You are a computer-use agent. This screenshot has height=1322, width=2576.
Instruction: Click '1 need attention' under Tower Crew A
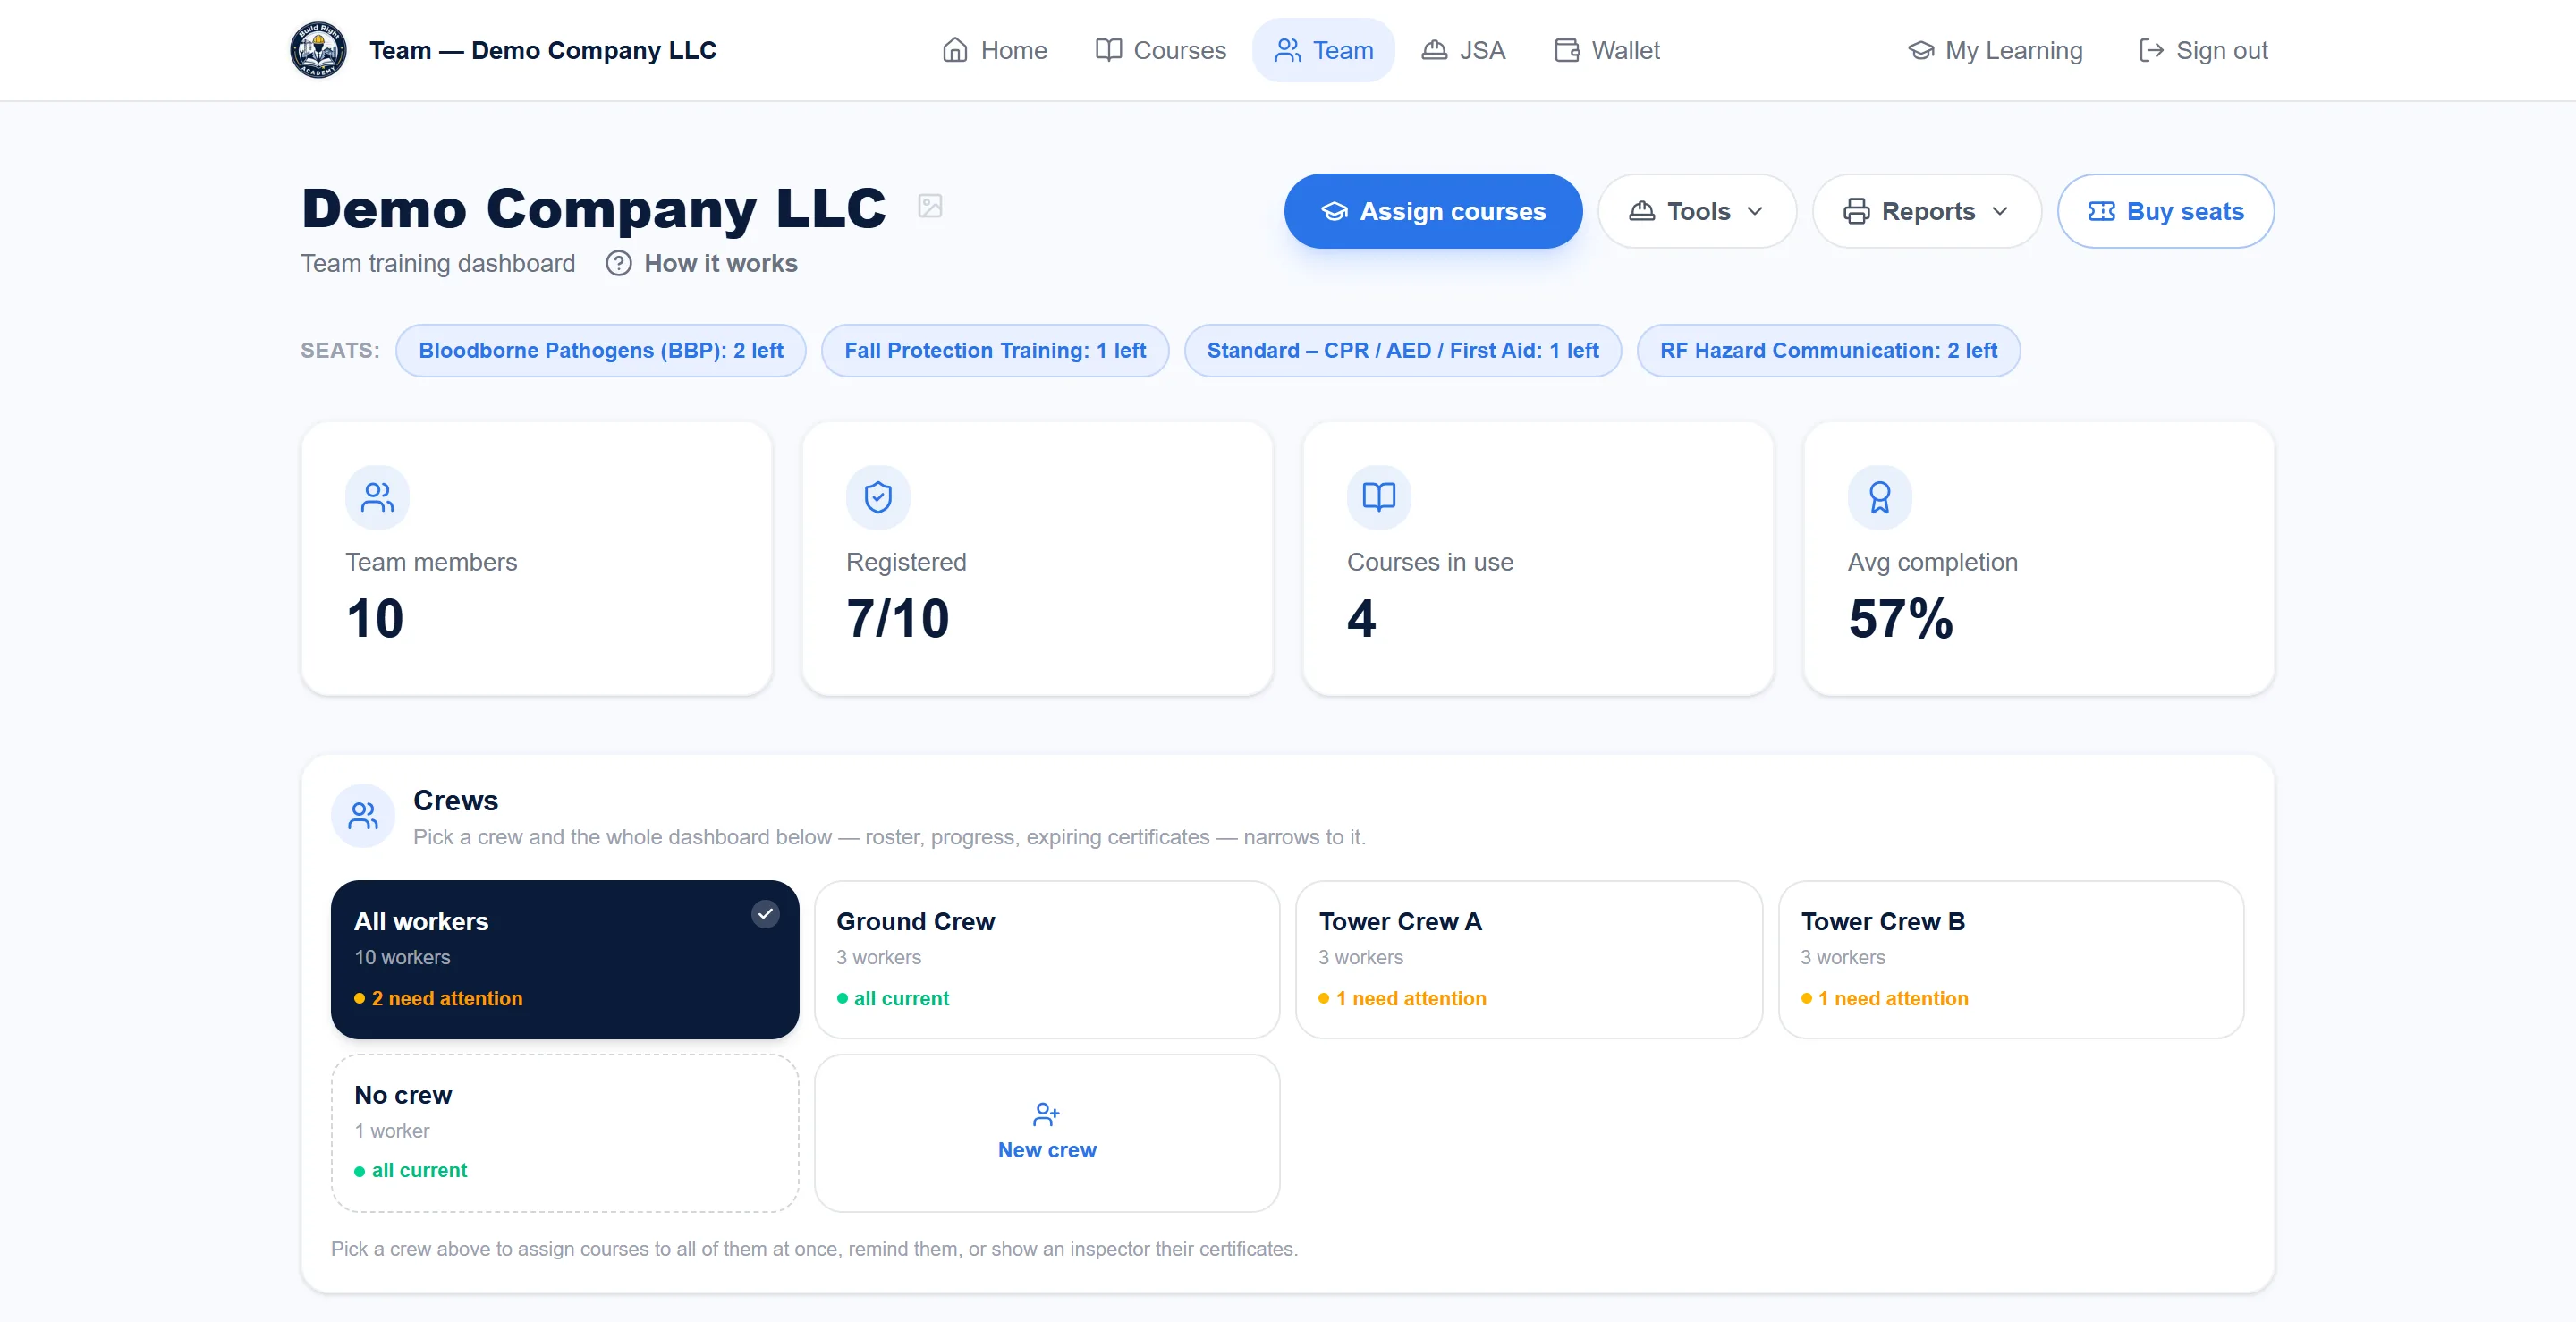pyautogui.click(x=1411, y=998)
